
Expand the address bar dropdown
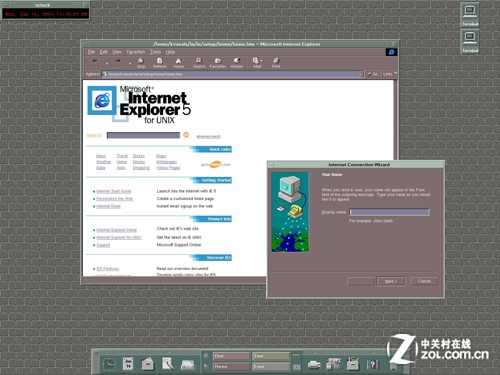362,74
